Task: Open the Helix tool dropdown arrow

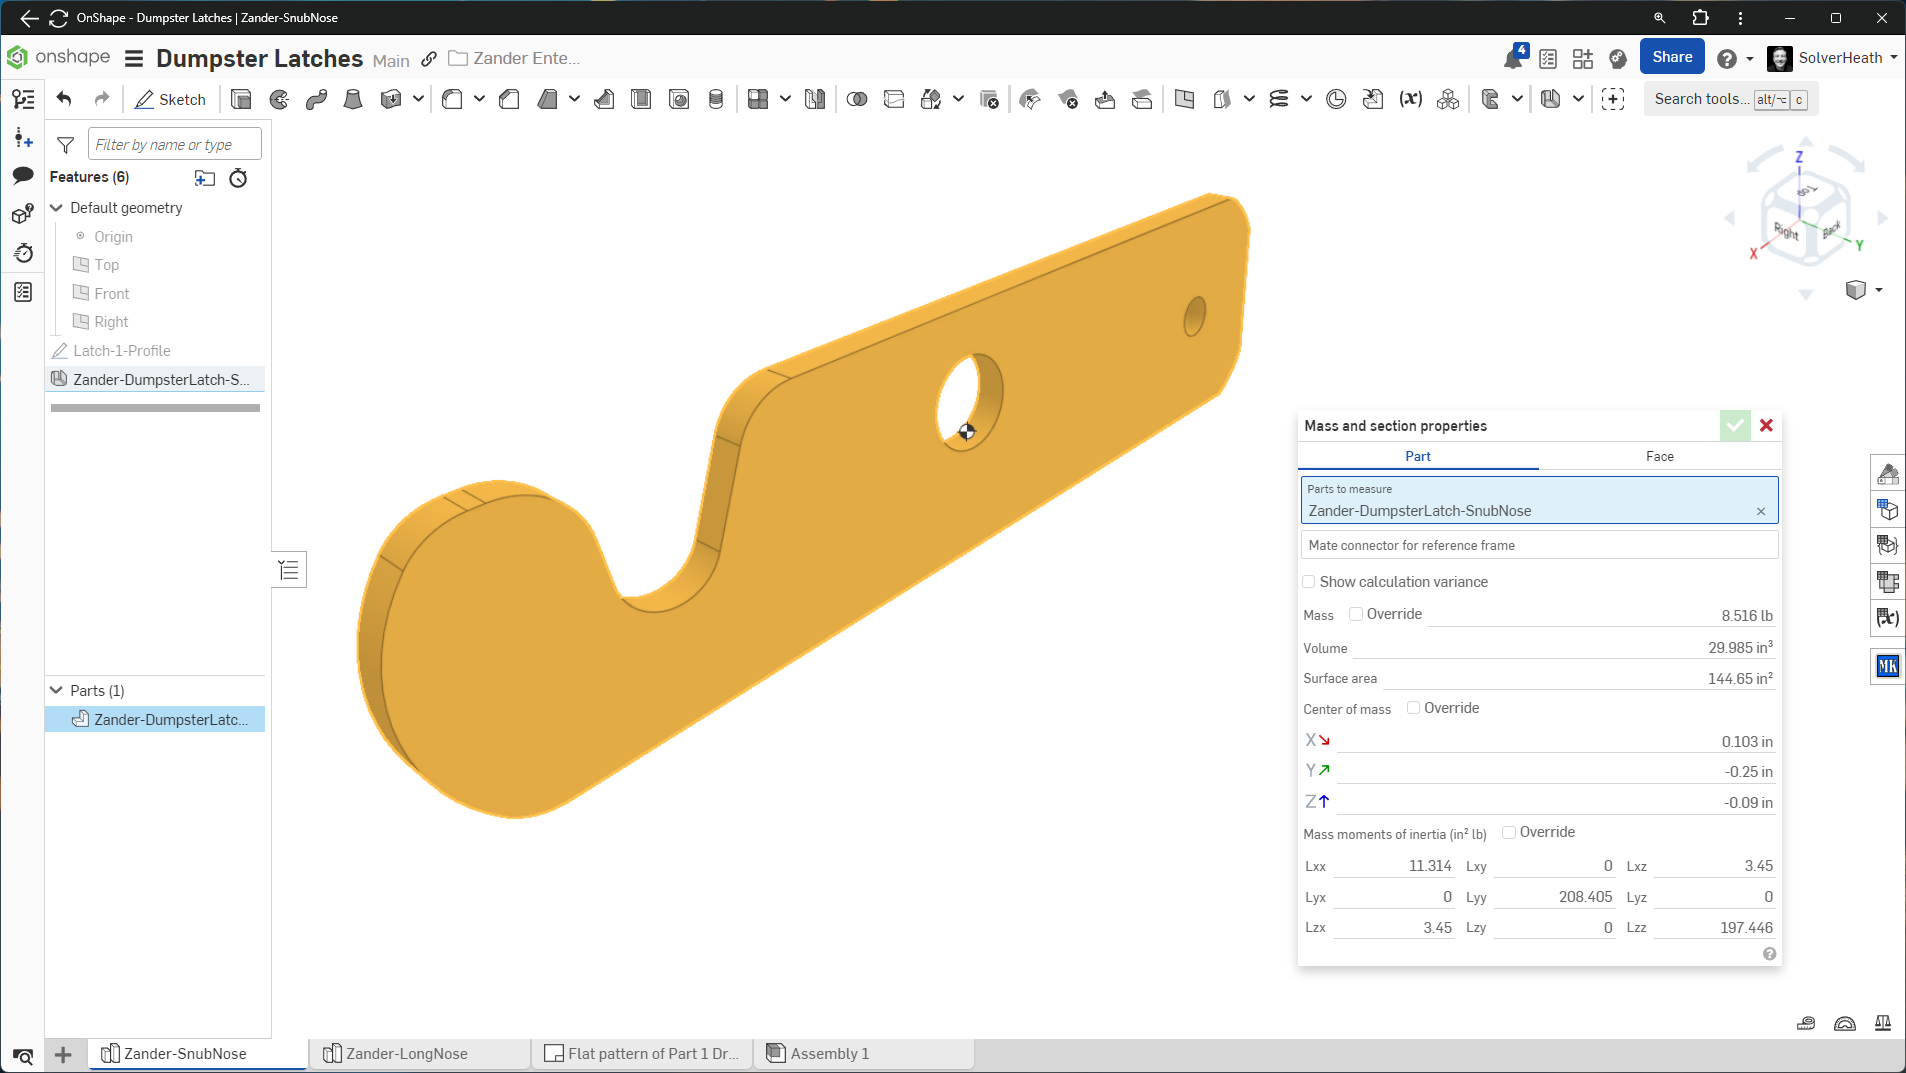Action: click(x=1306, y=99)
